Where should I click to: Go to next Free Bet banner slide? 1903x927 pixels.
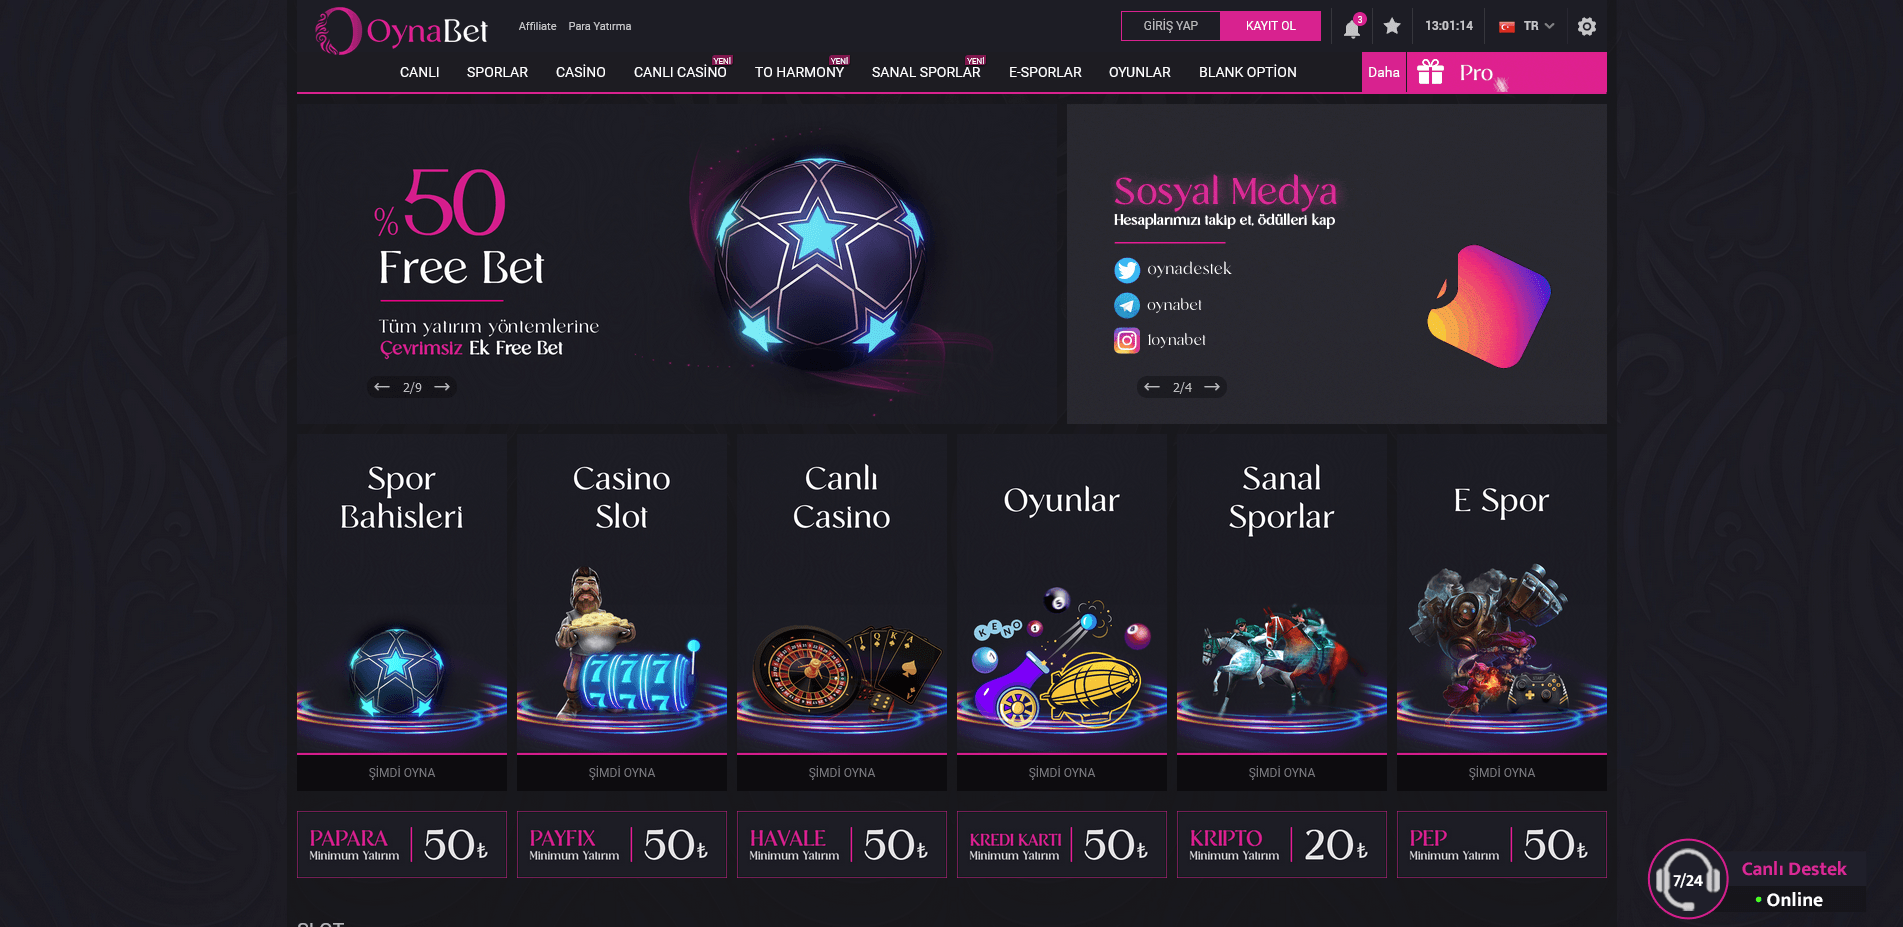(x=442, y=387)
